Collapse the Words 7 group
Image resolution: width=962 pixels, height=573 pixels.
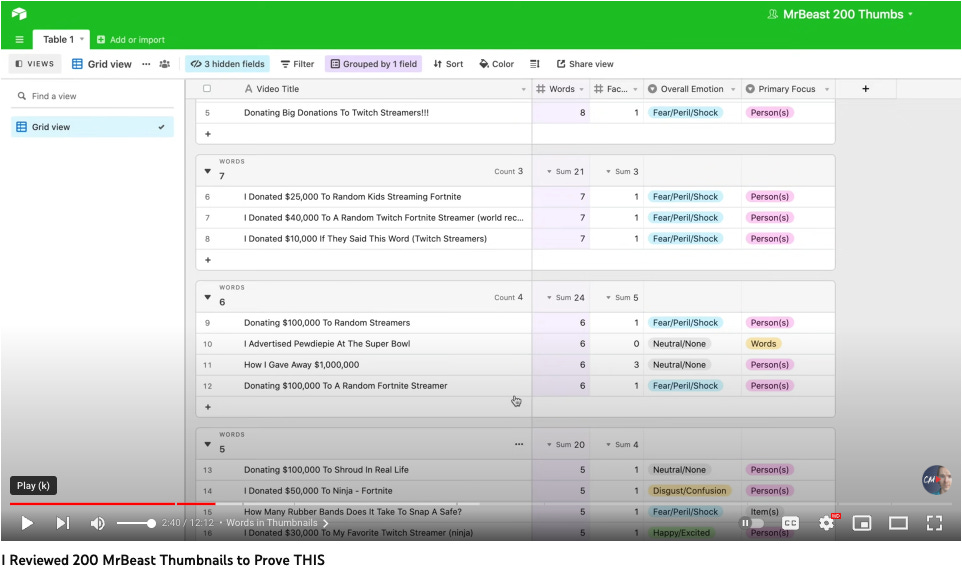(x=207, y=172)
